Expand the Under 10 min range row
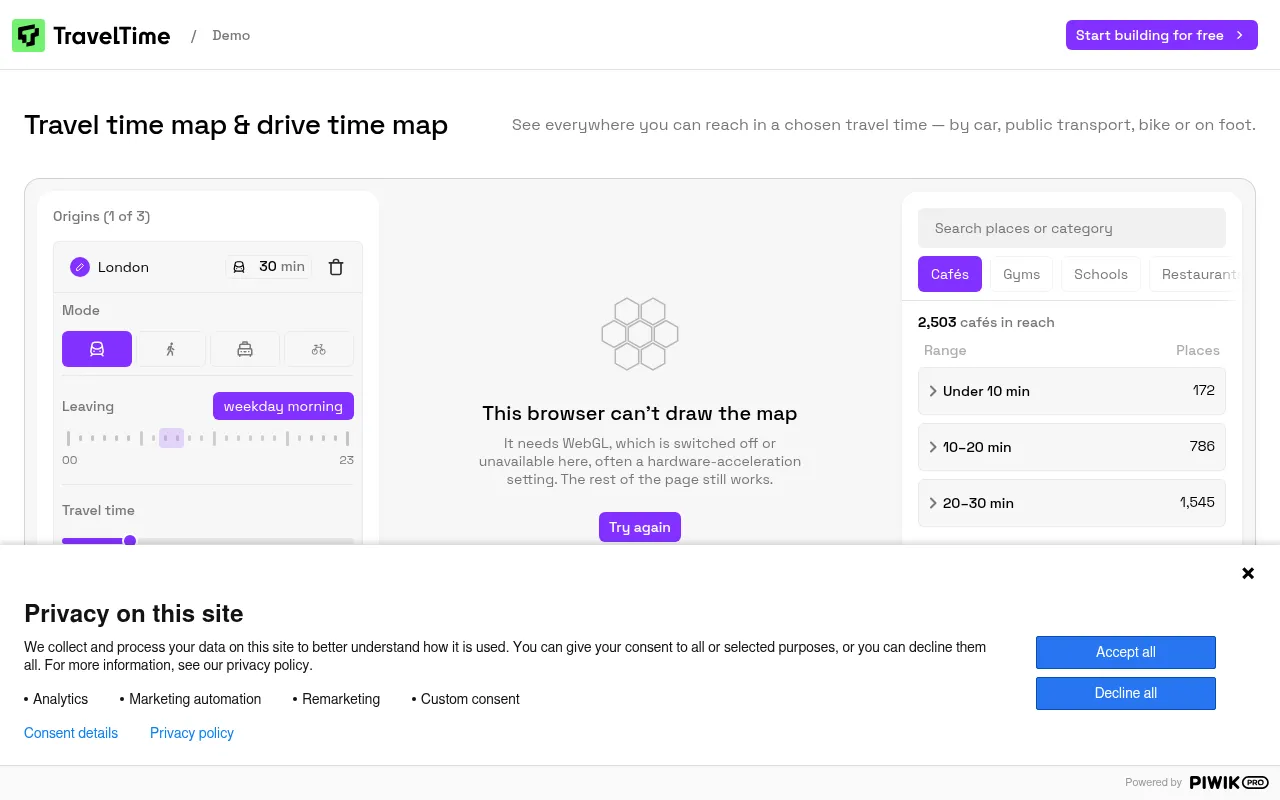 [1072, 391]
